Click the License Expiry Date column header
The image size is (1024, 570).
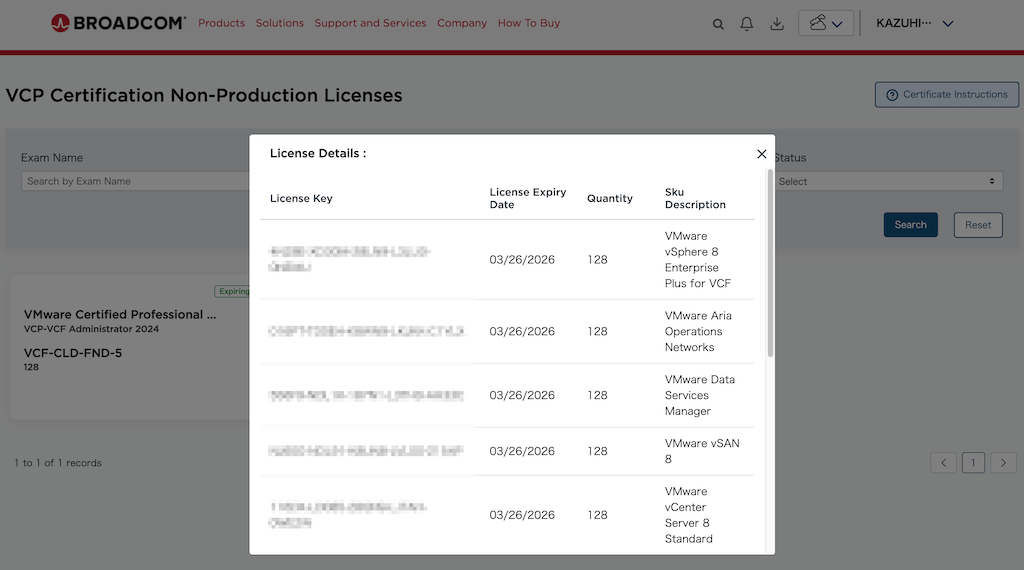click(528, 198)
